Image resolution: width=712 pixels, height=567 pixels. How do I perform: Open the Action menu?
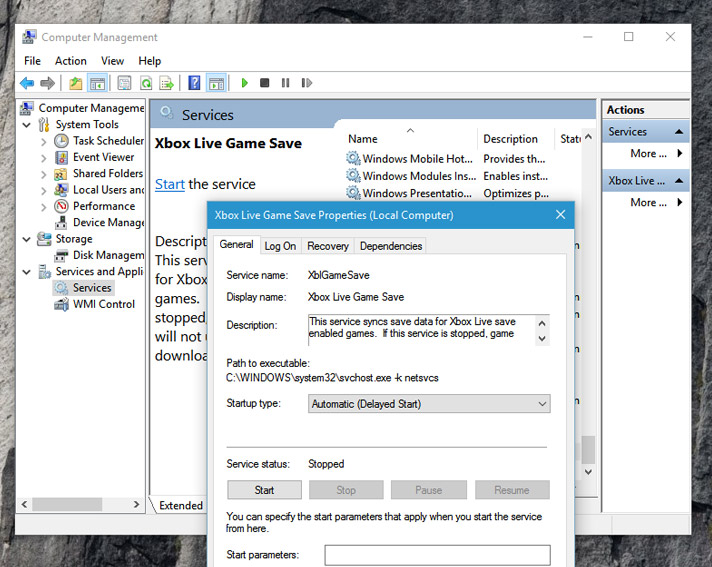(71, 61)
